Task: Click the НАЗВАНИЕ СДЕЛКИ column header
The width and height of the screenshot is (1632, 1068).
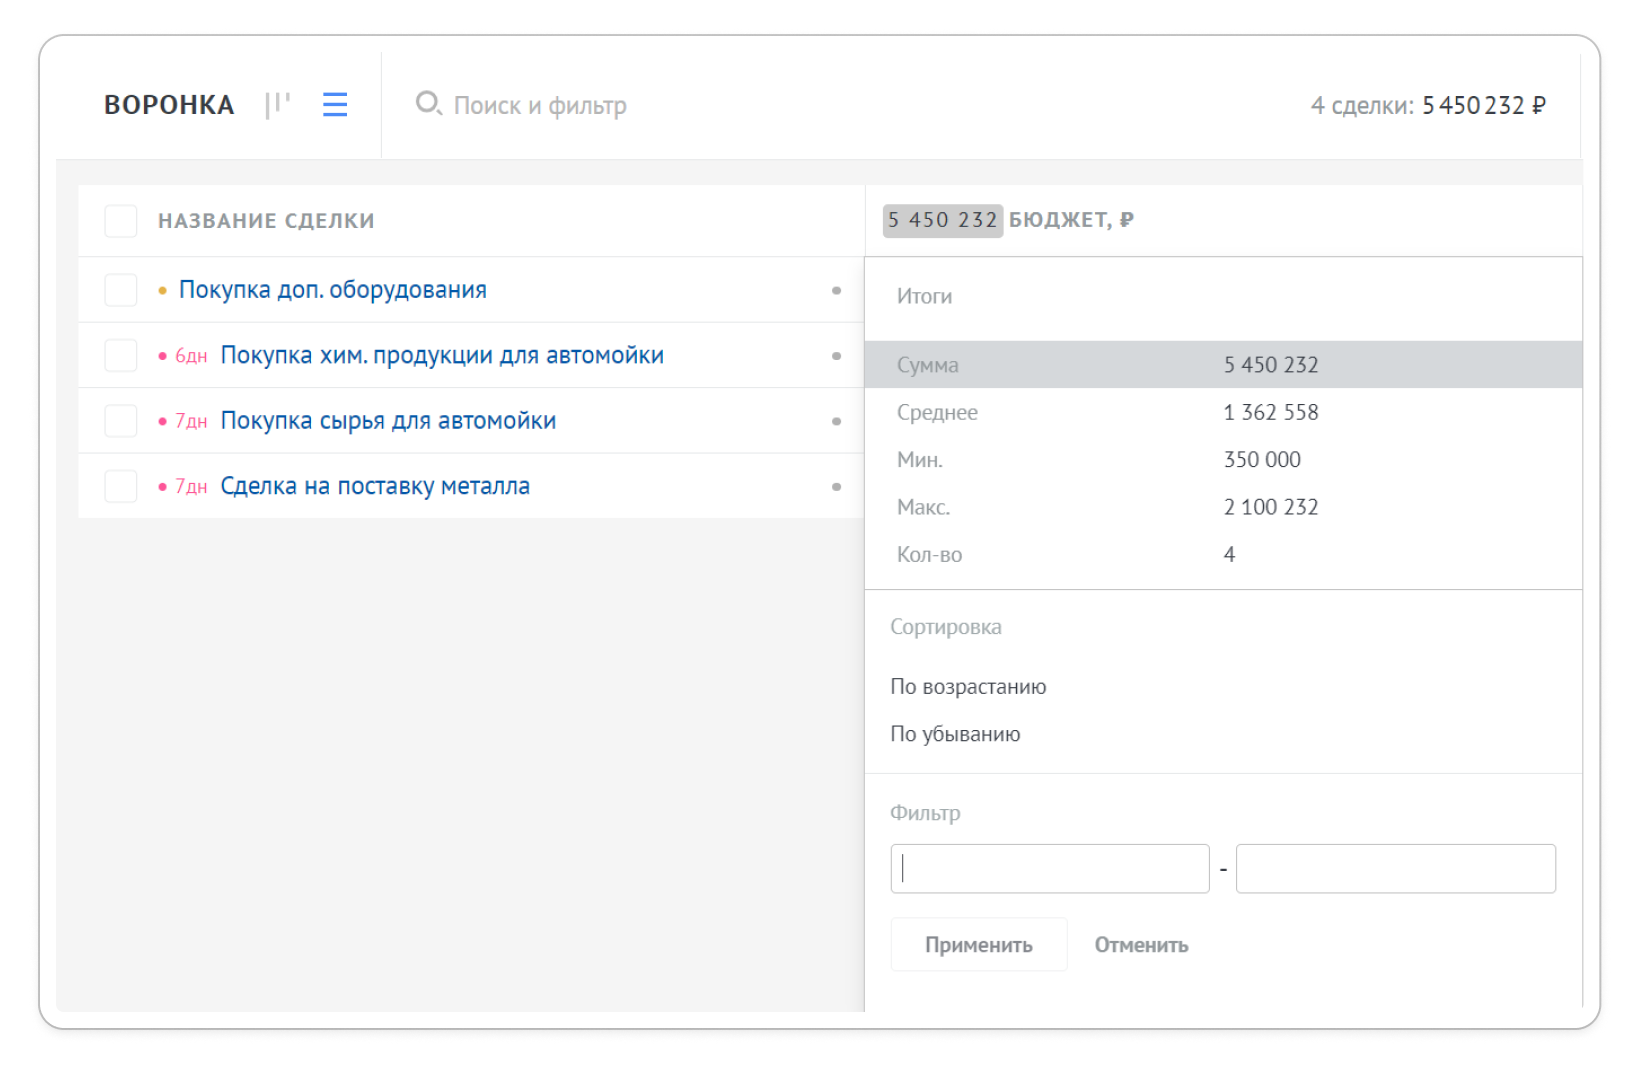Action: coord(266,220)
